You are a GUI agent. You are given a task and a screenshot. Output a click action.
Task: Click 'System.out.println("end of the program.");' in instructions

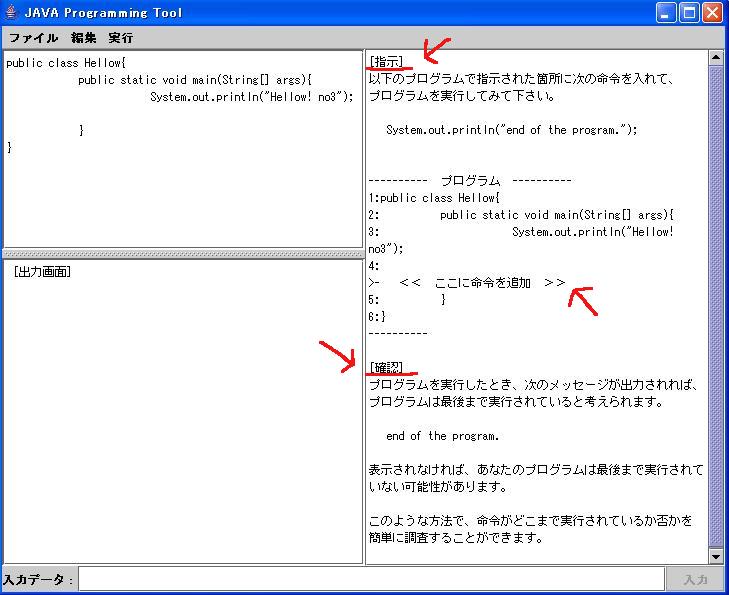click(x=511, y=130)
